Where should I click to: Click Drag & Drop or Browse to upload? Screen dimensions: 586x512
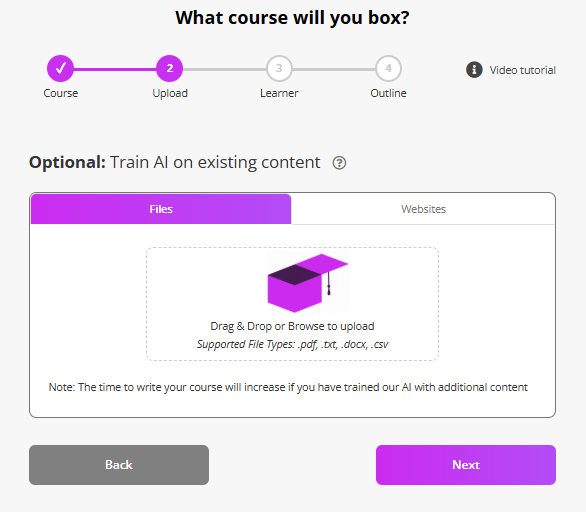pyautogui.click(x=292, y=326)
